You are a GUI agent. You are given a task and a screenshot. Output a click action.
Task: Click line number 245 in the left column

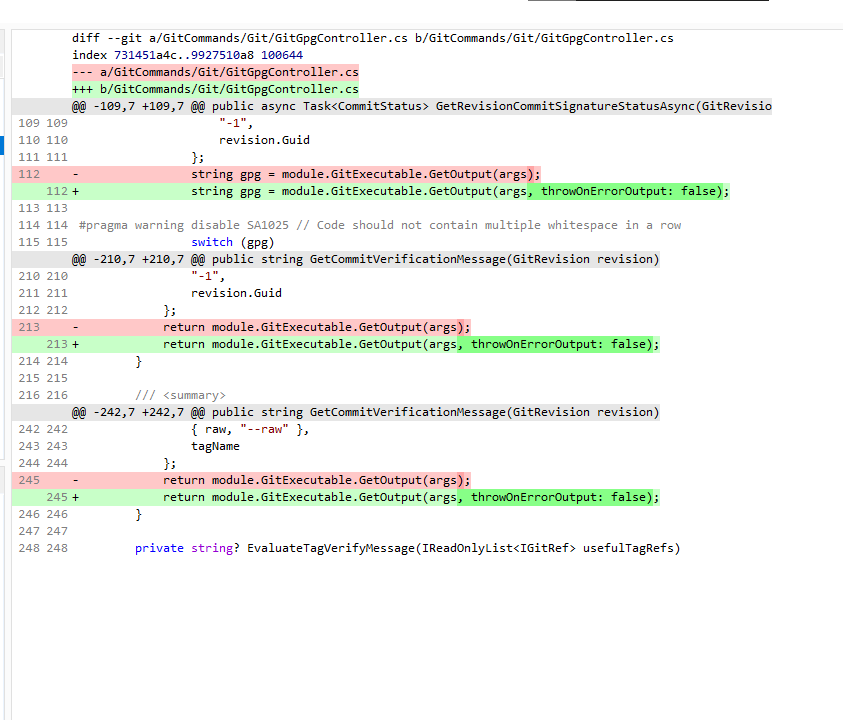[29, 480]
